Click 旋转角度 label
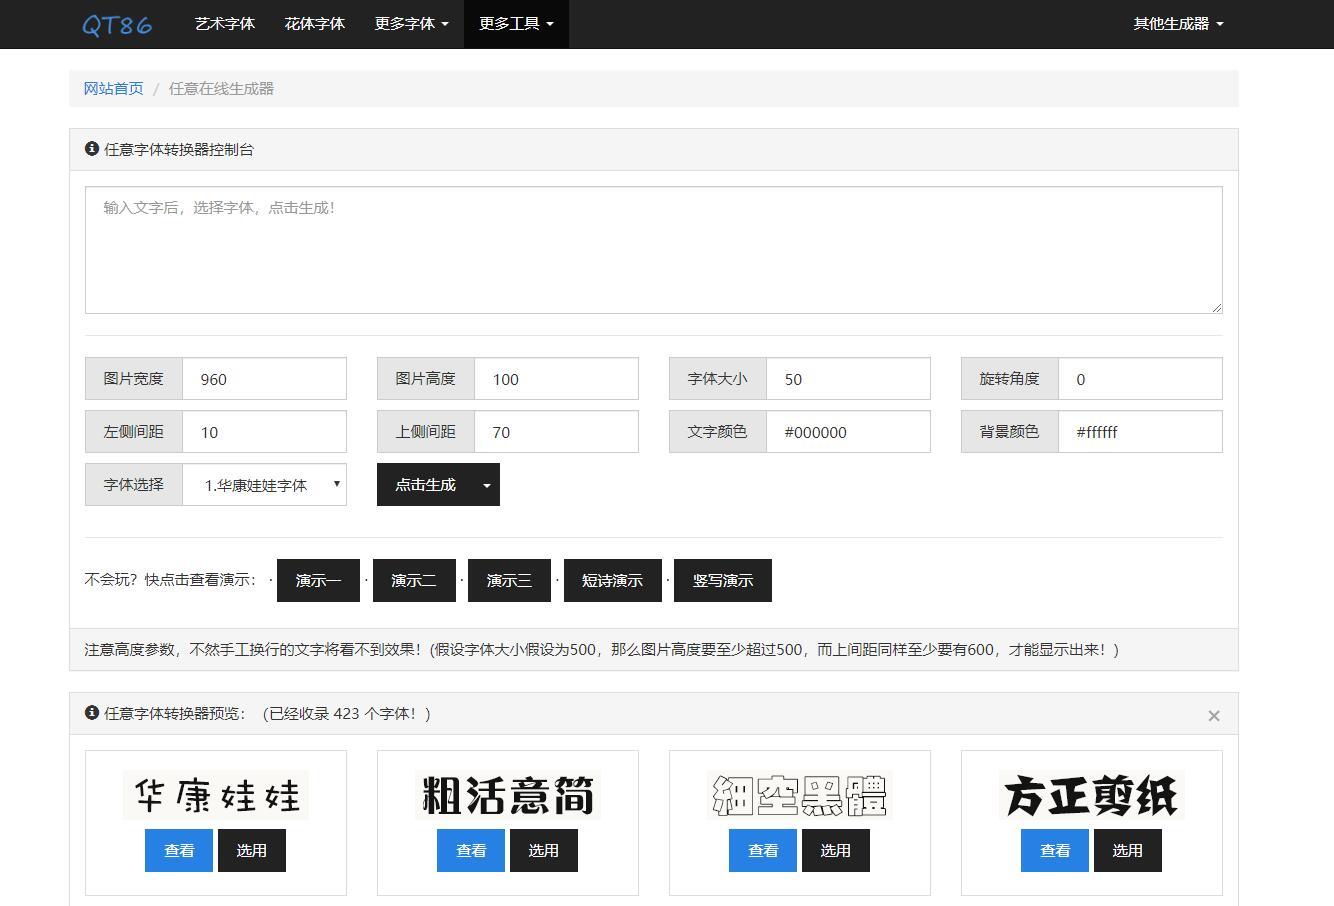 coord(1010,379)
